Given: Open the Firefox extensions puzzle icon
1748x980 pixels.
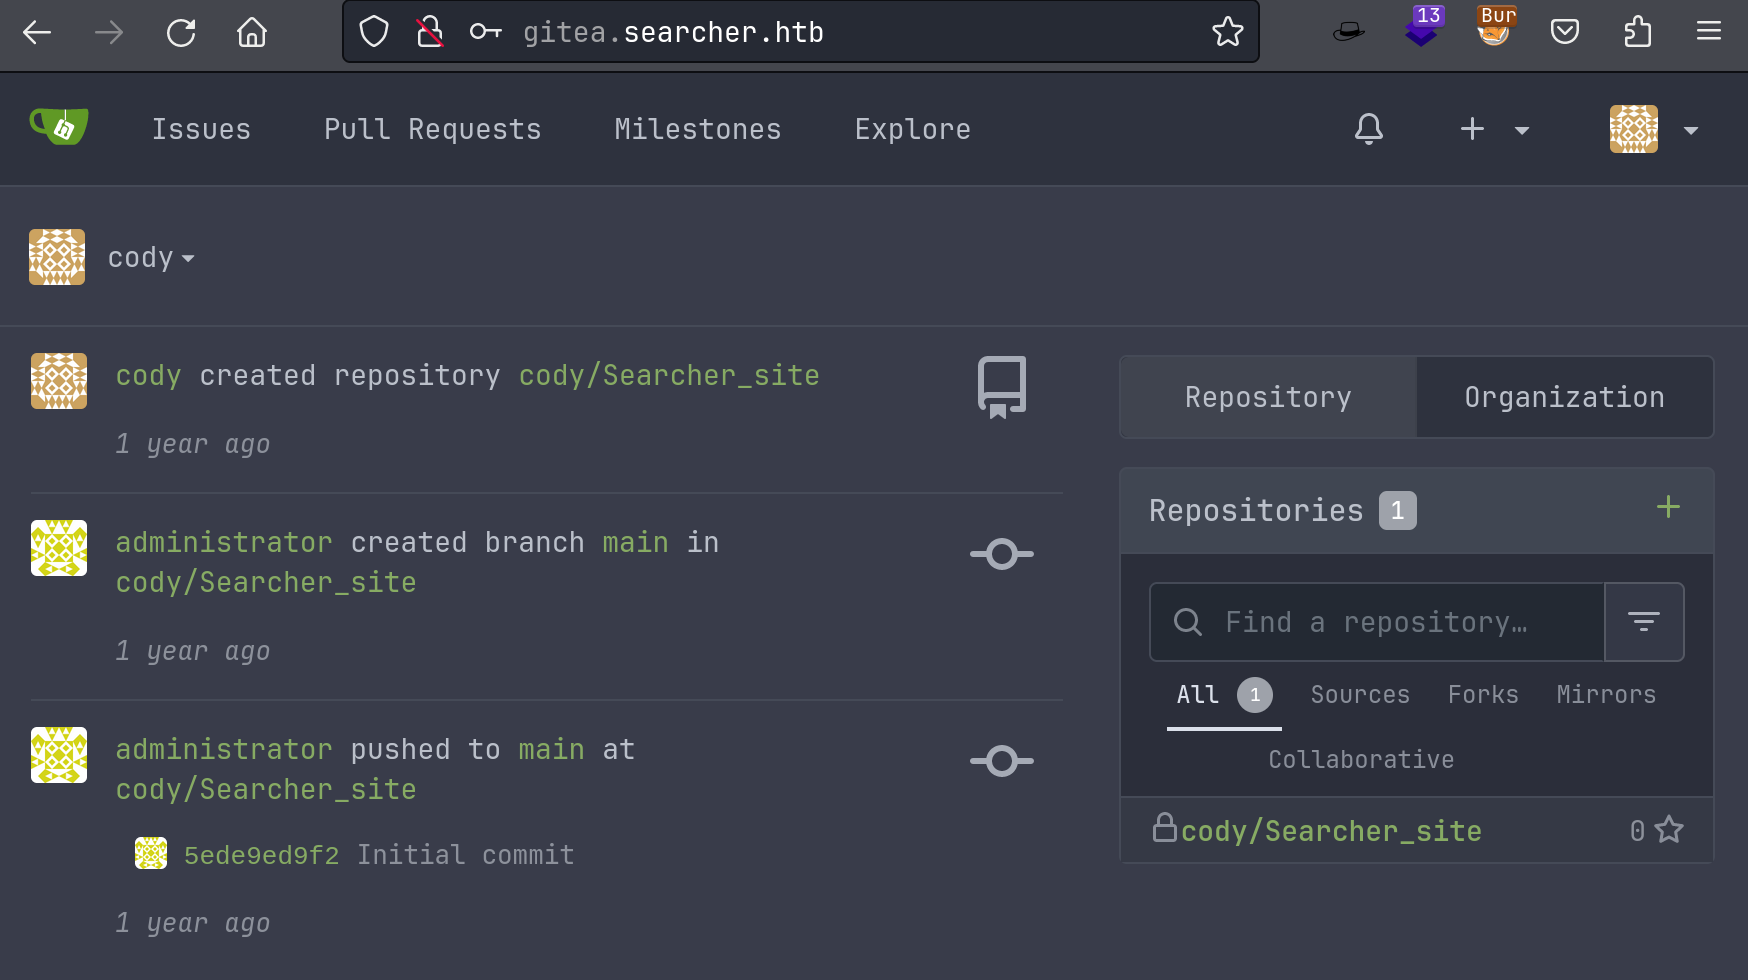Looking at the screenshot, I should pos(1637,32).
